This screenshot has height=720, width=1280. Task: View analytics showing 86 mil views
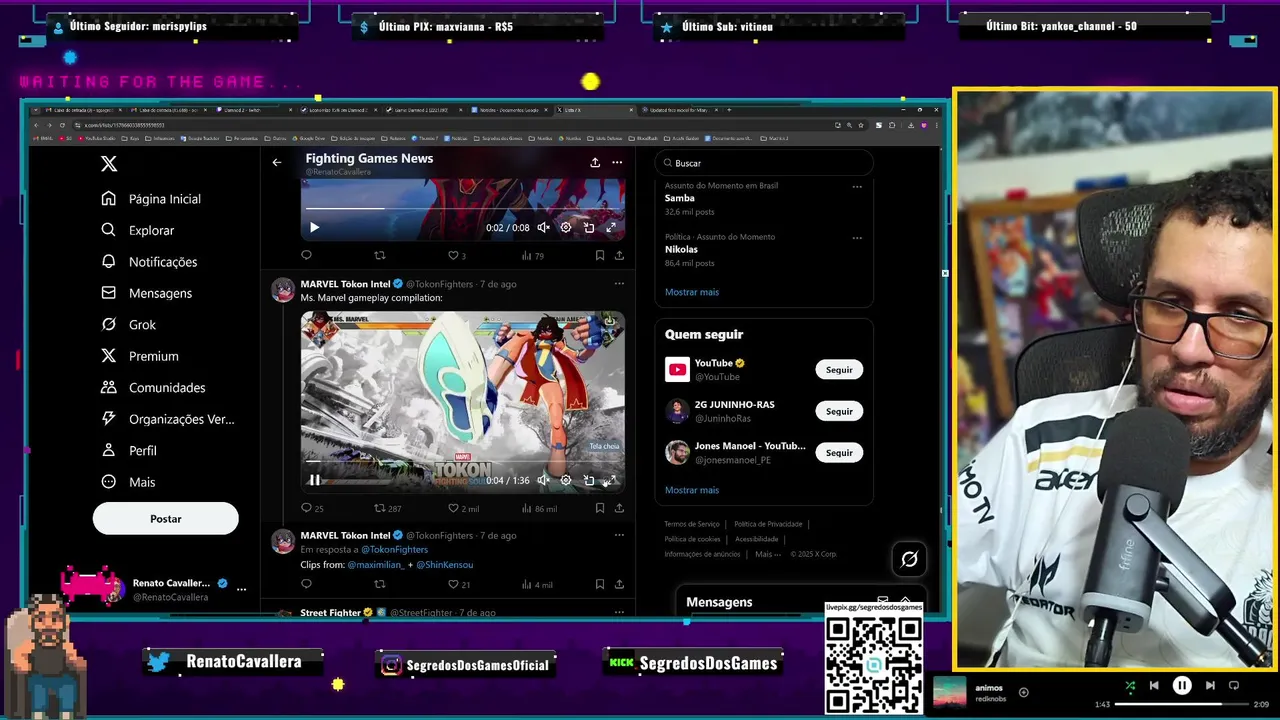click(x=539, y=508)
